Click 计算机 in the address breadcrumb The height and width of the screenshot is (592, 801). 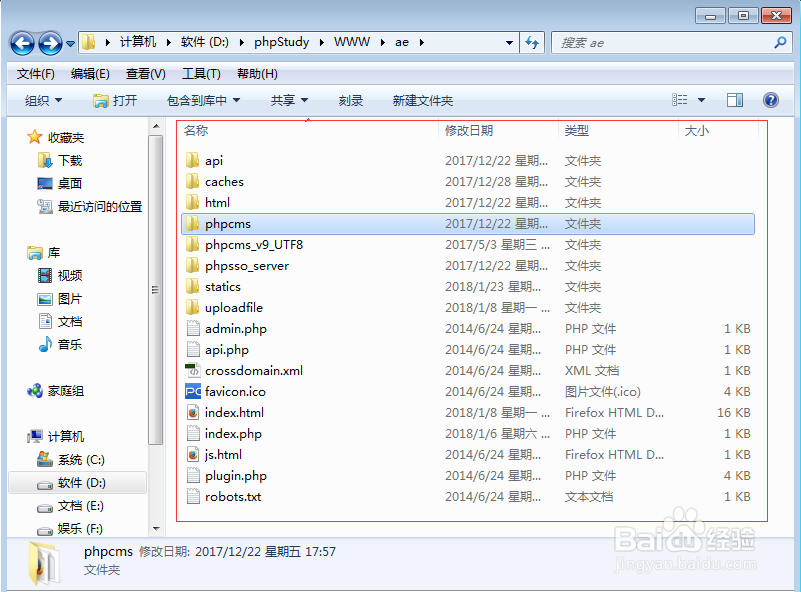138,42
